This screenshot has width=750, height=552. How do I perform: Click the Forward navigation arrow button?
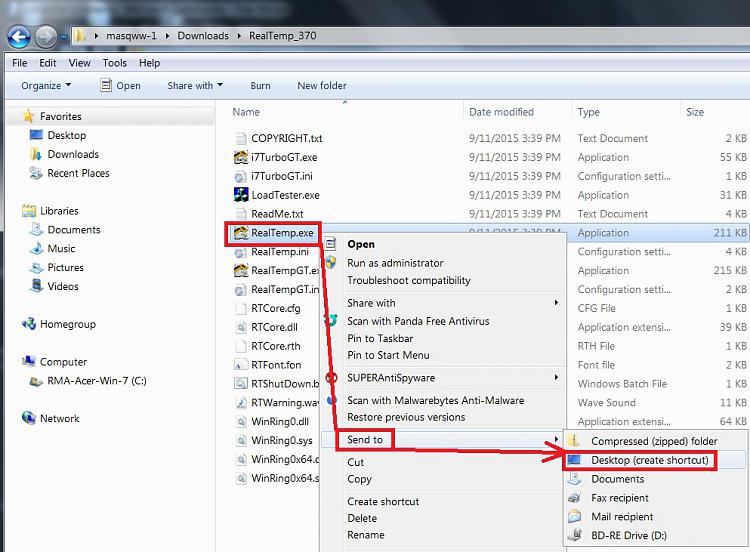46,36
